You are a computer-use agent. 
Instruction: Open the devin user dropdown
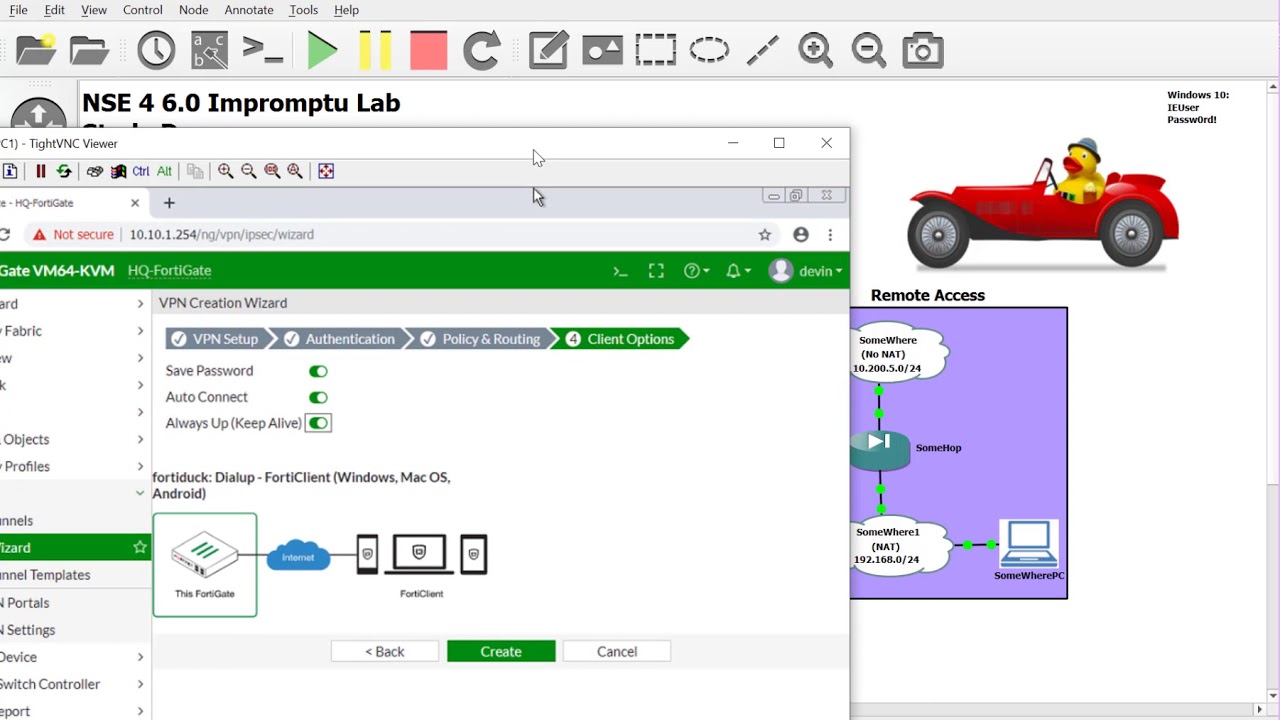(x=806, y=271)
